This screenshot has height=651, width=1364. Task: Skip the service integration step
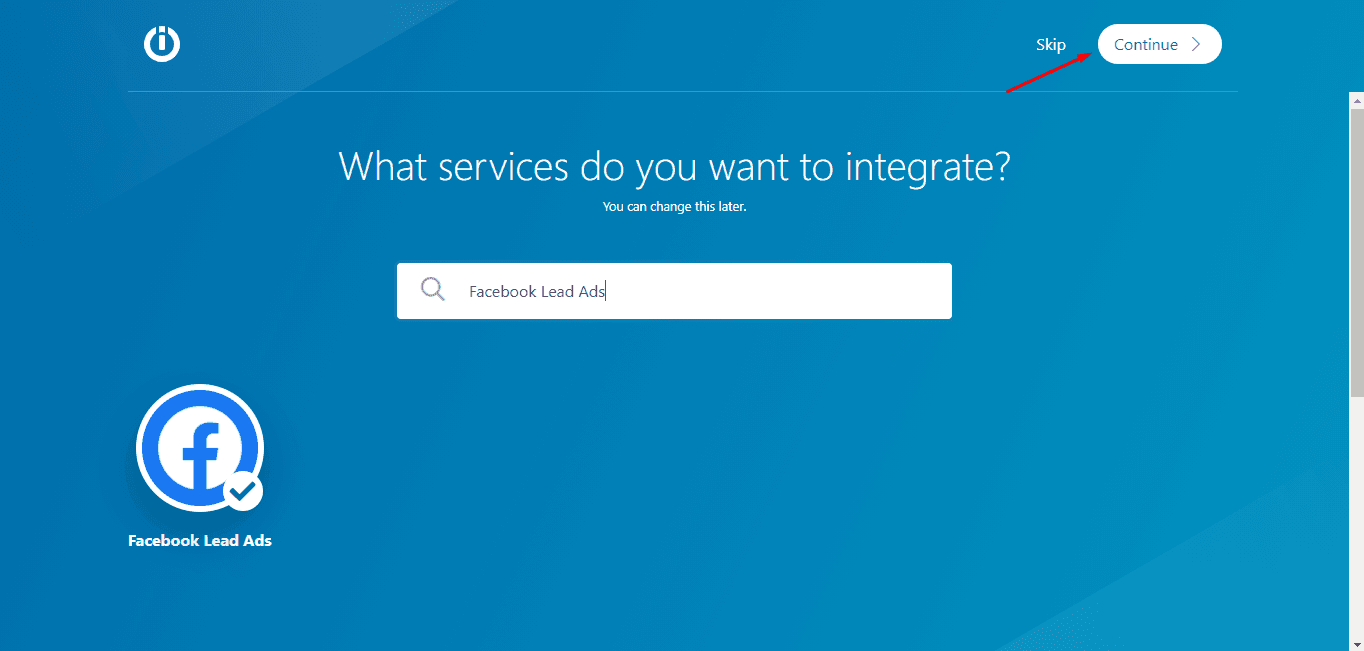tap(1050, 45)
